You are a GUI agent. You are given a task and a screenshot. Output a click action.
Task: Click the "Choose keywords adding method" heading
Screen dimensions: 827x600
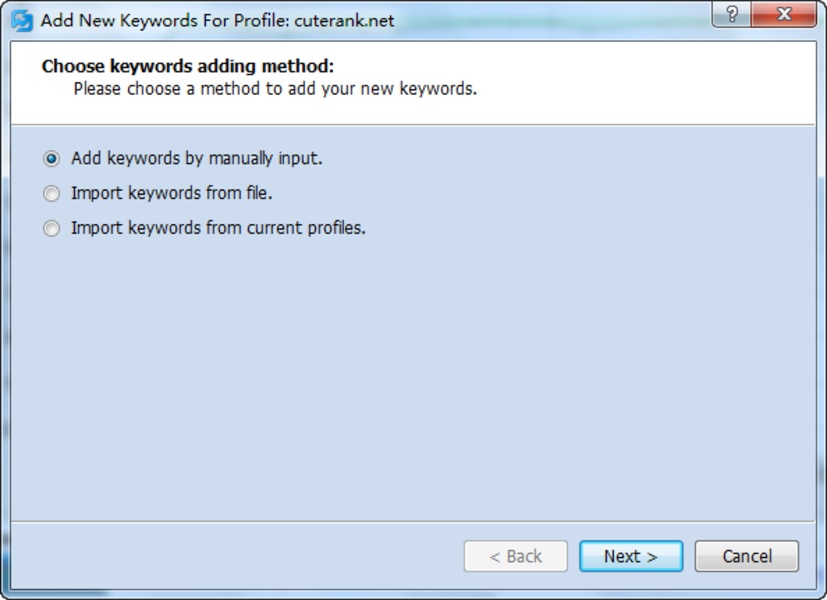(x=187, y=67)
